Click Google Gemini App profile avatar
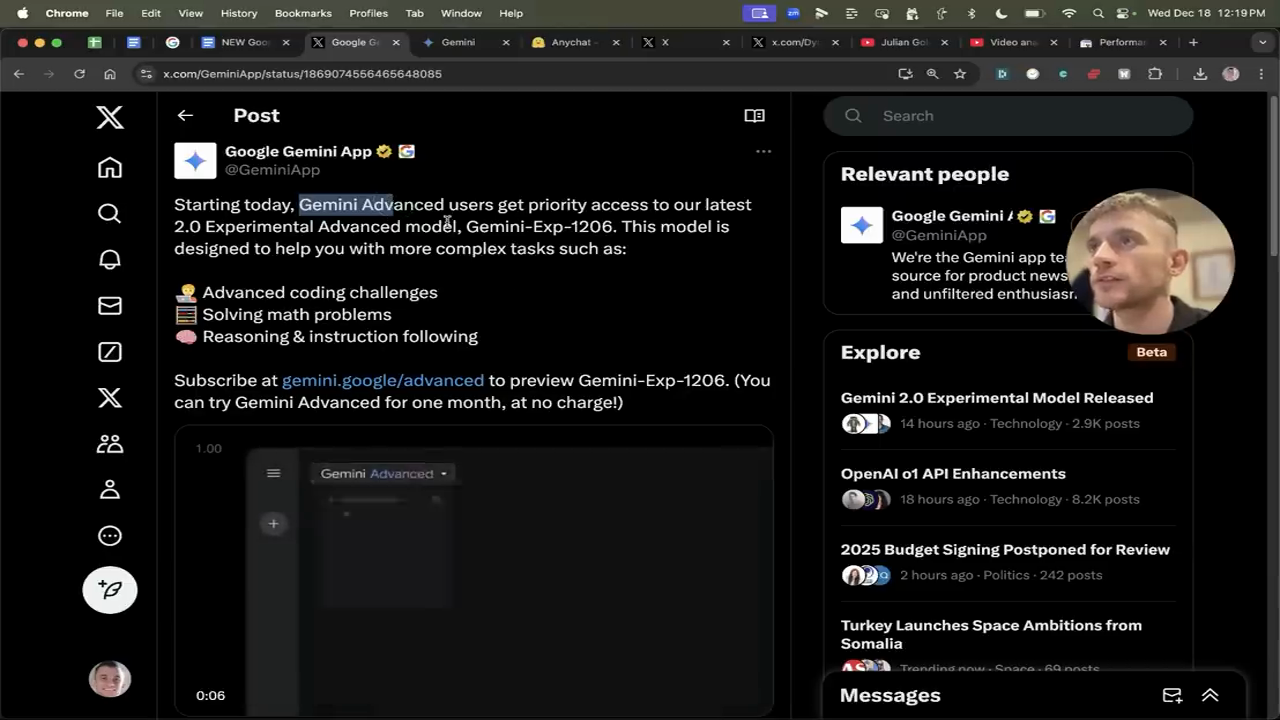 pyautogui.click(x=195, y=160)
